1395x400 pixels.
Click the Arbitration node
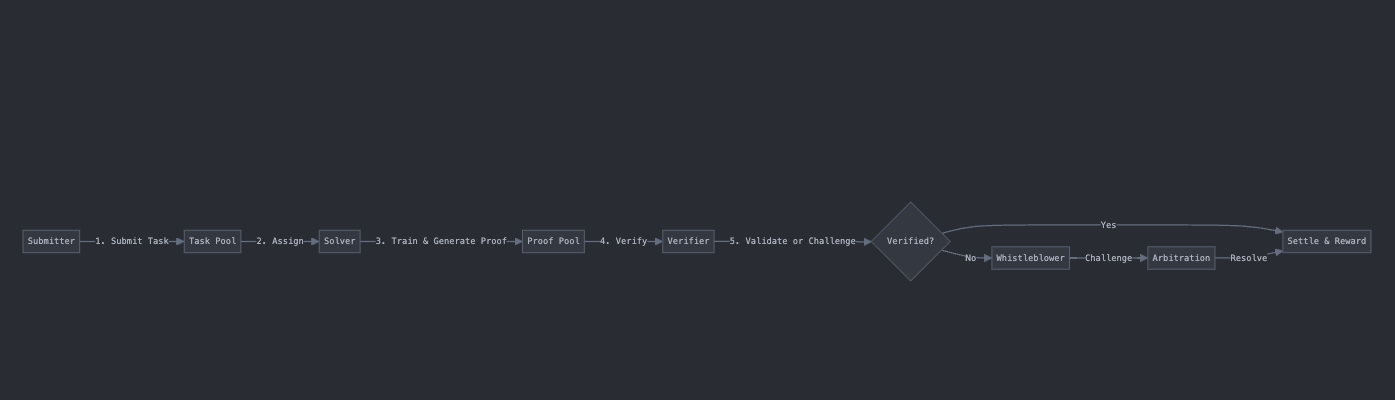(x=1181, y=258)
